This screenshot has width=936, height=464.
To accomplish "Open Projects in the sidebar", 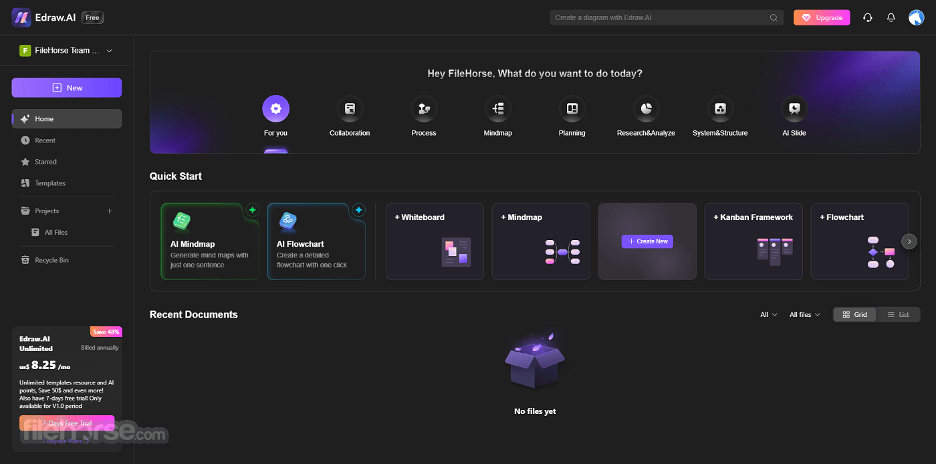I will 67,211.
